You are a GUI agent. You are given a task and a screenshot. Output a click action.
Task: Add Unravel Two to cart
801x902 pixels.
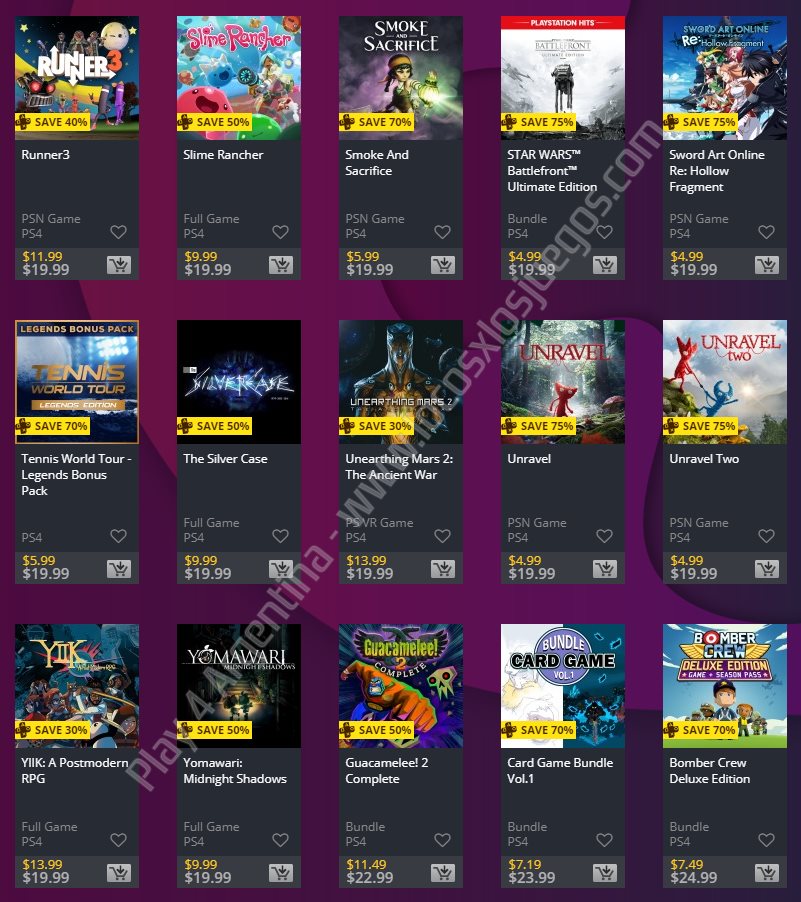[767, 569]
